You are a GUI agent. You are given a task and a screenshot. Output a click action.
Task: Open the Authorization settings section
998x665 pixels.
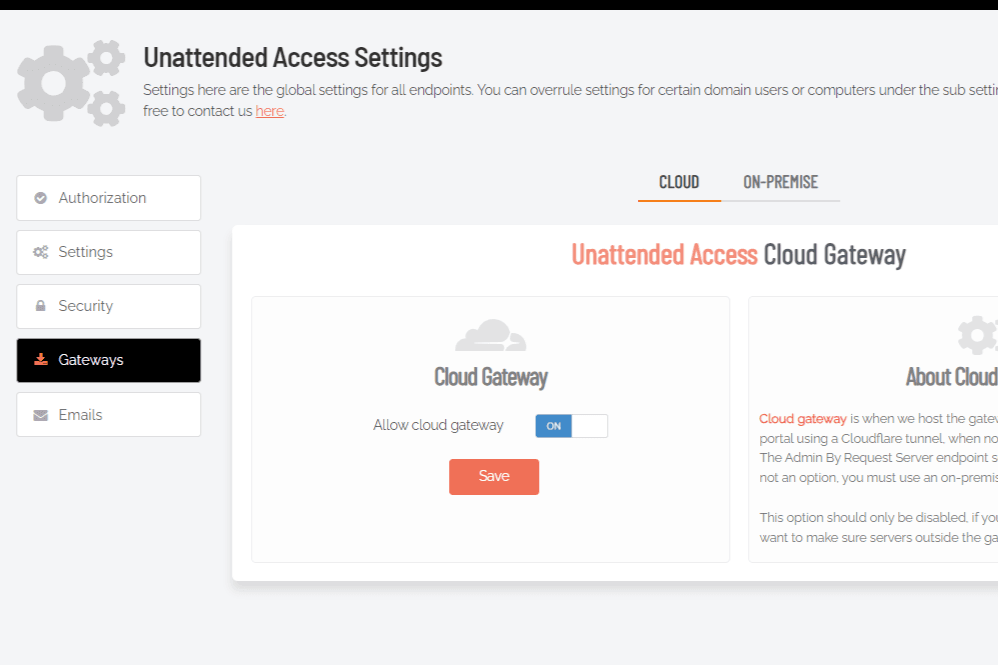coord(109,198)
